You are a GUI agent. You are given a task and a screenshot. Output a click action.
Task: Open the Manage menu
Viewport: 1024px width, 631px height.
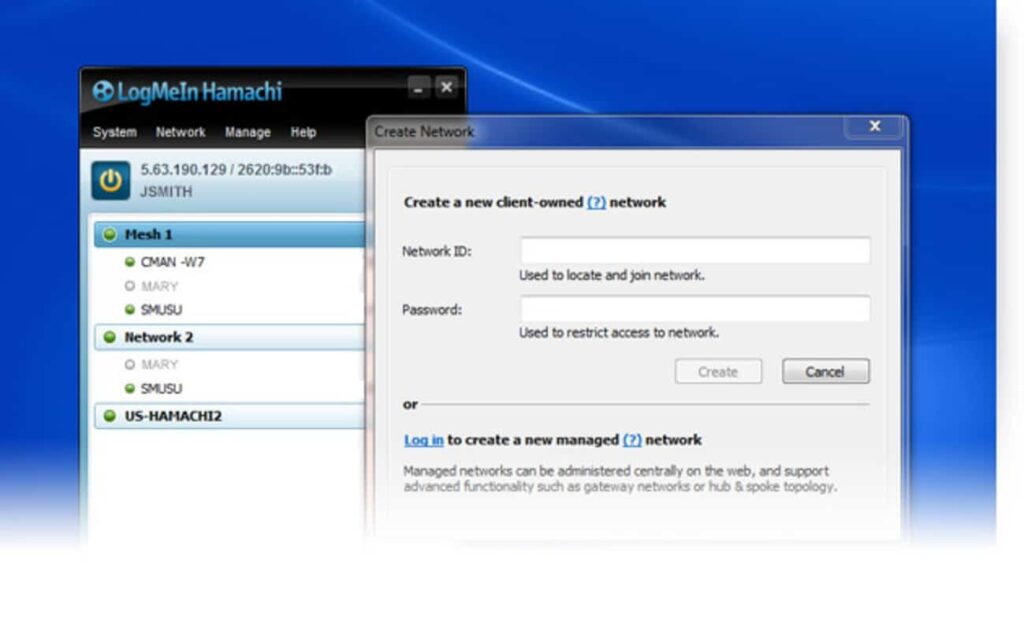point(247,132)
